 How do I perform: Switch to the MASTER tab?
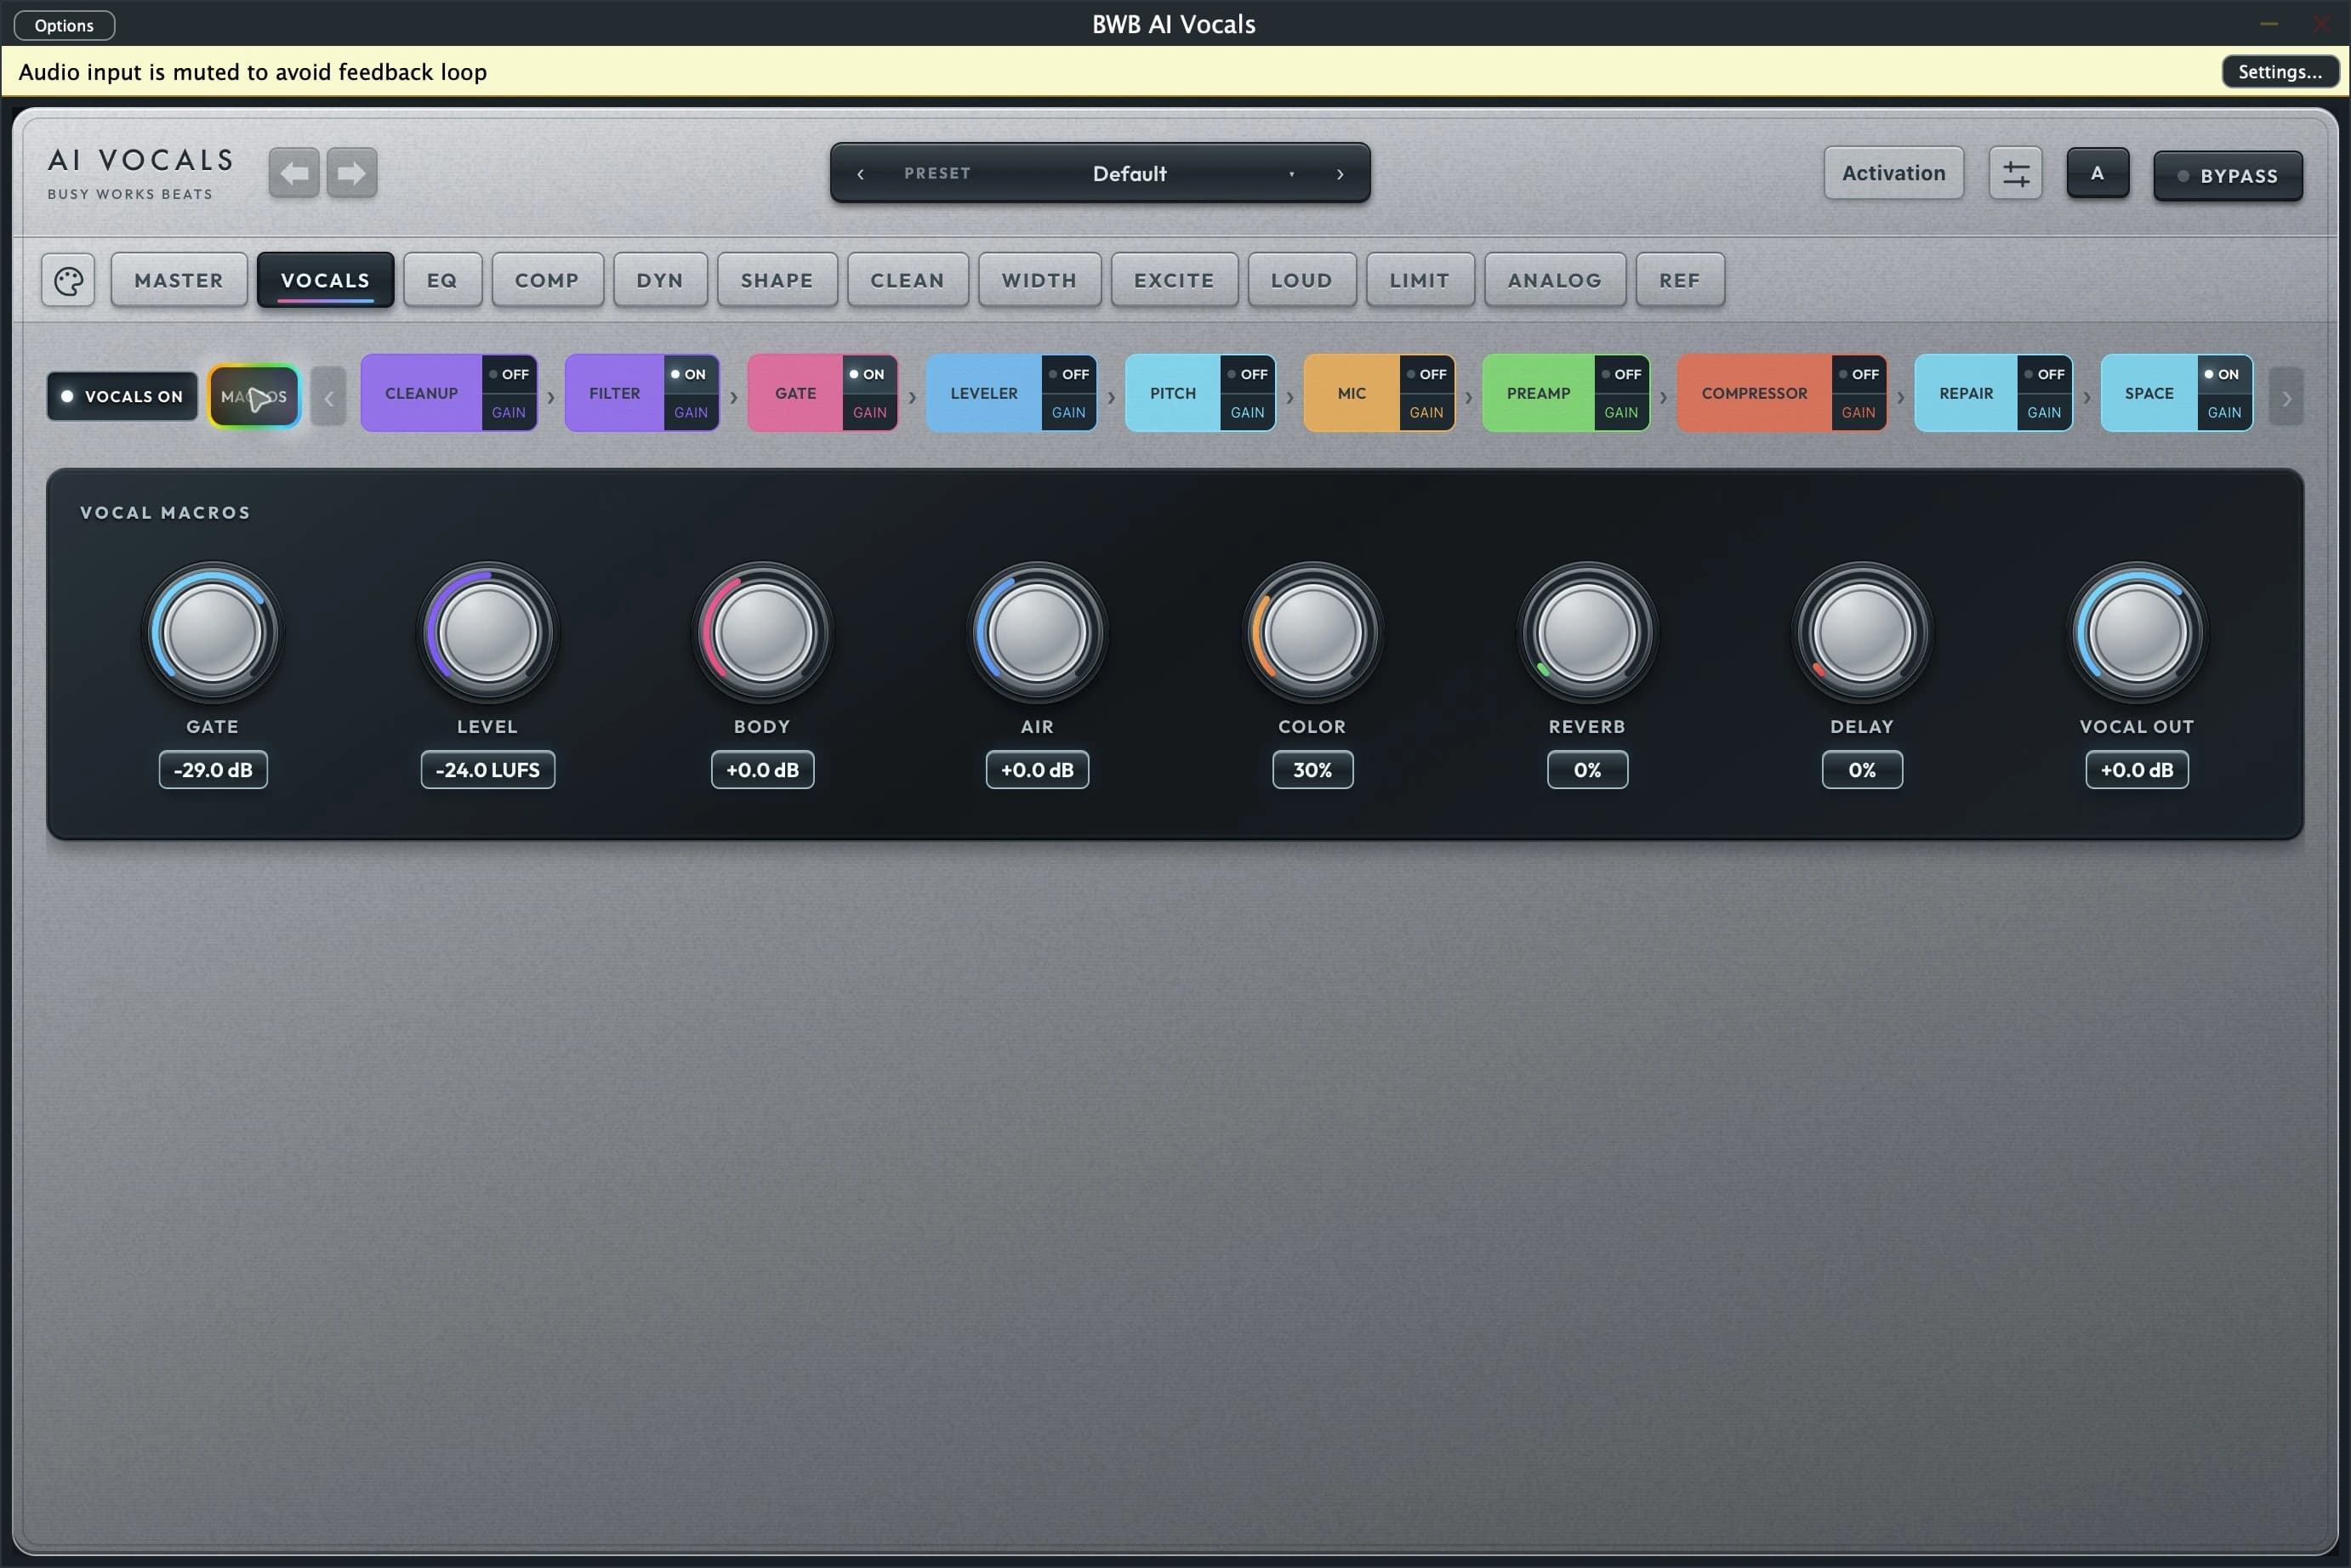[179, 281]
